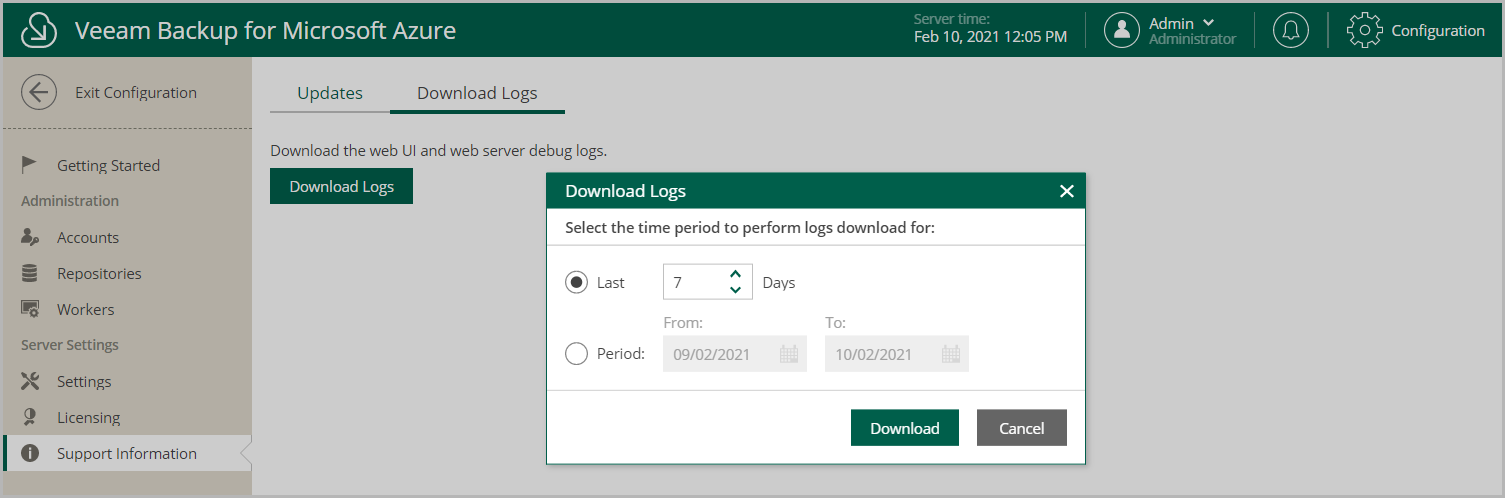Open the Workers page
Screen dimensions: 1505x498
coord(85,310)
